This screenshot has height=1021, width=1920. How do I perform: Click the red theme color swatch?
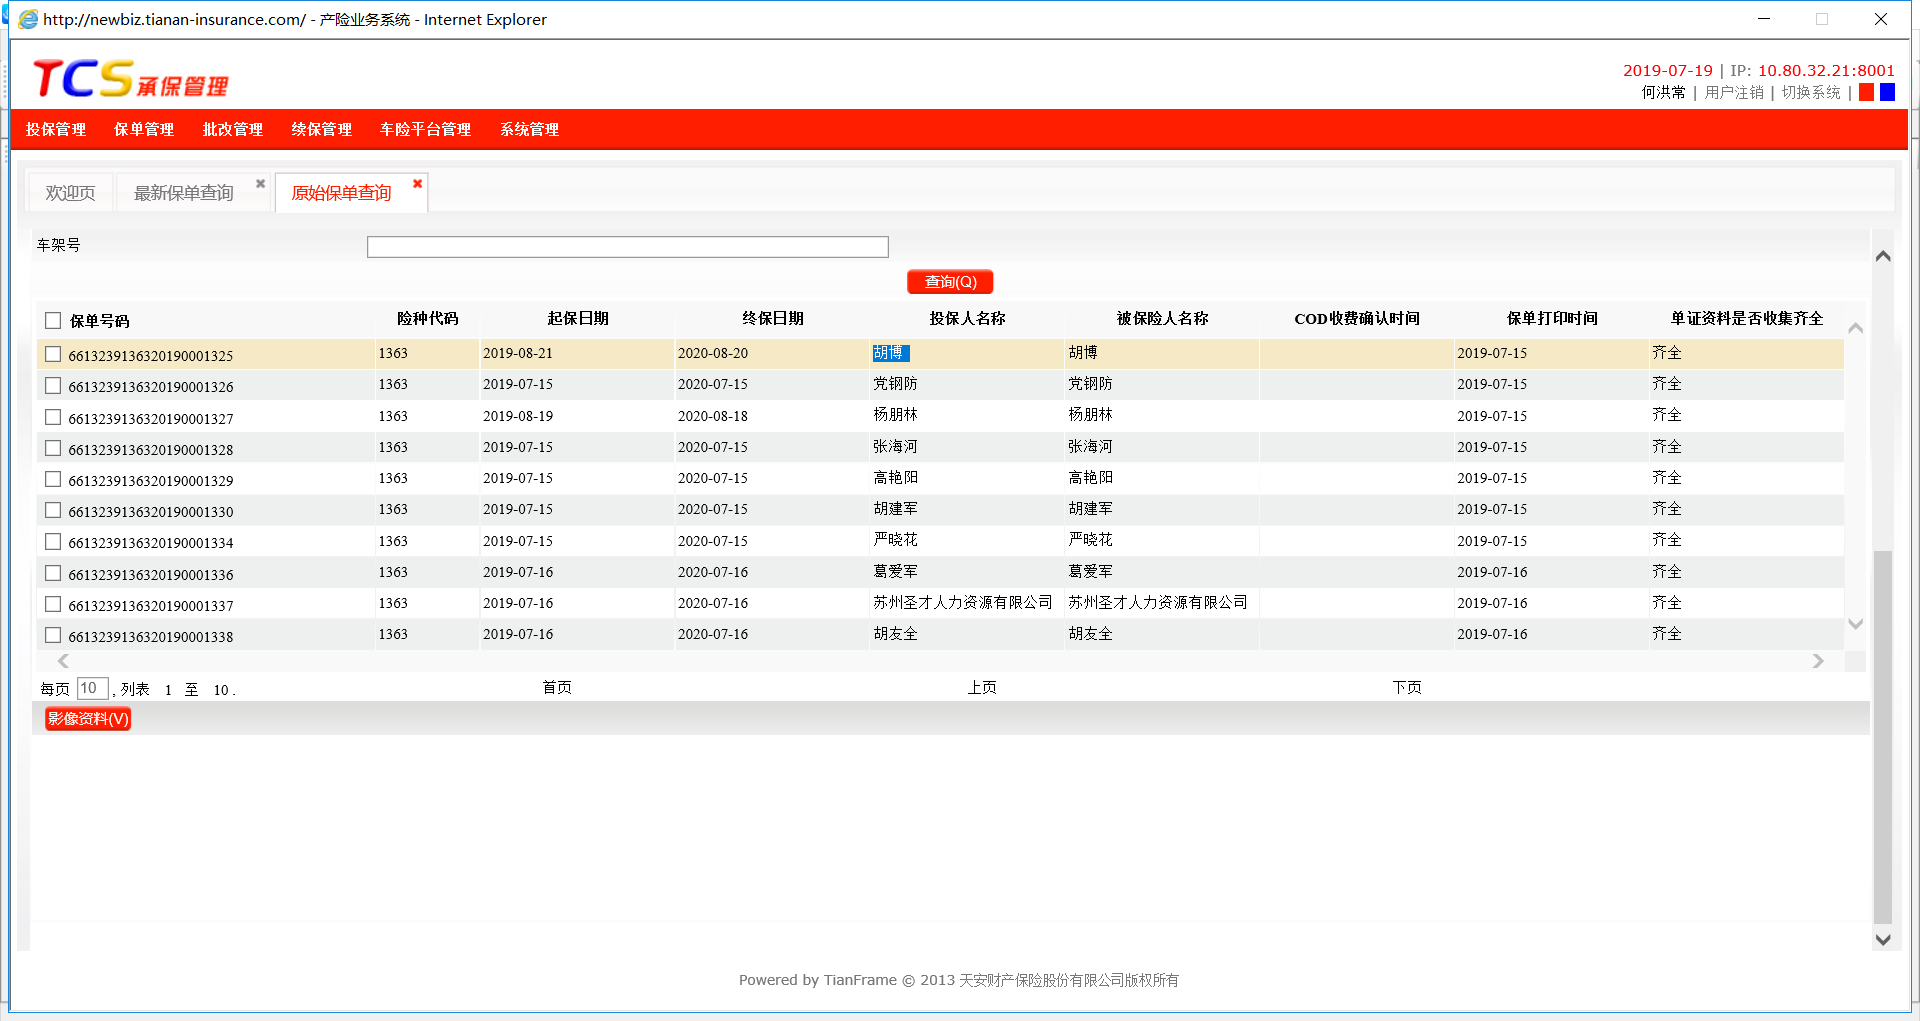click(1866, 92)
